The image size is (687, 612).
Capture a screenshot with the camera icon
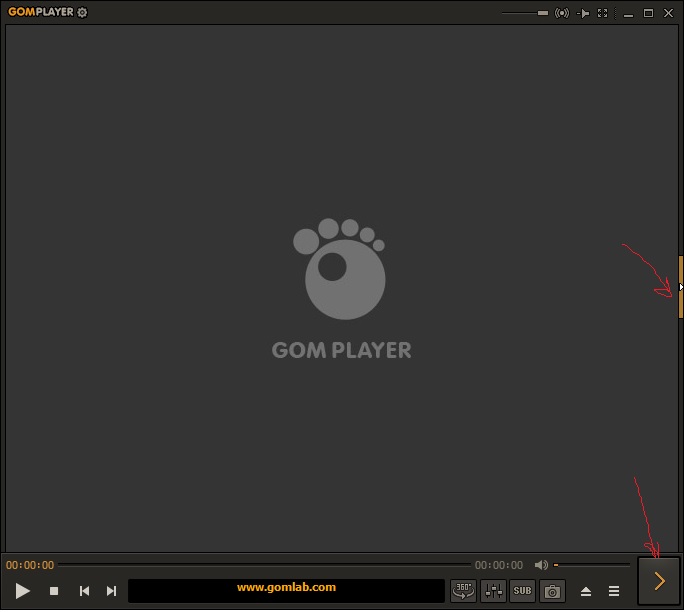[554, 593]
